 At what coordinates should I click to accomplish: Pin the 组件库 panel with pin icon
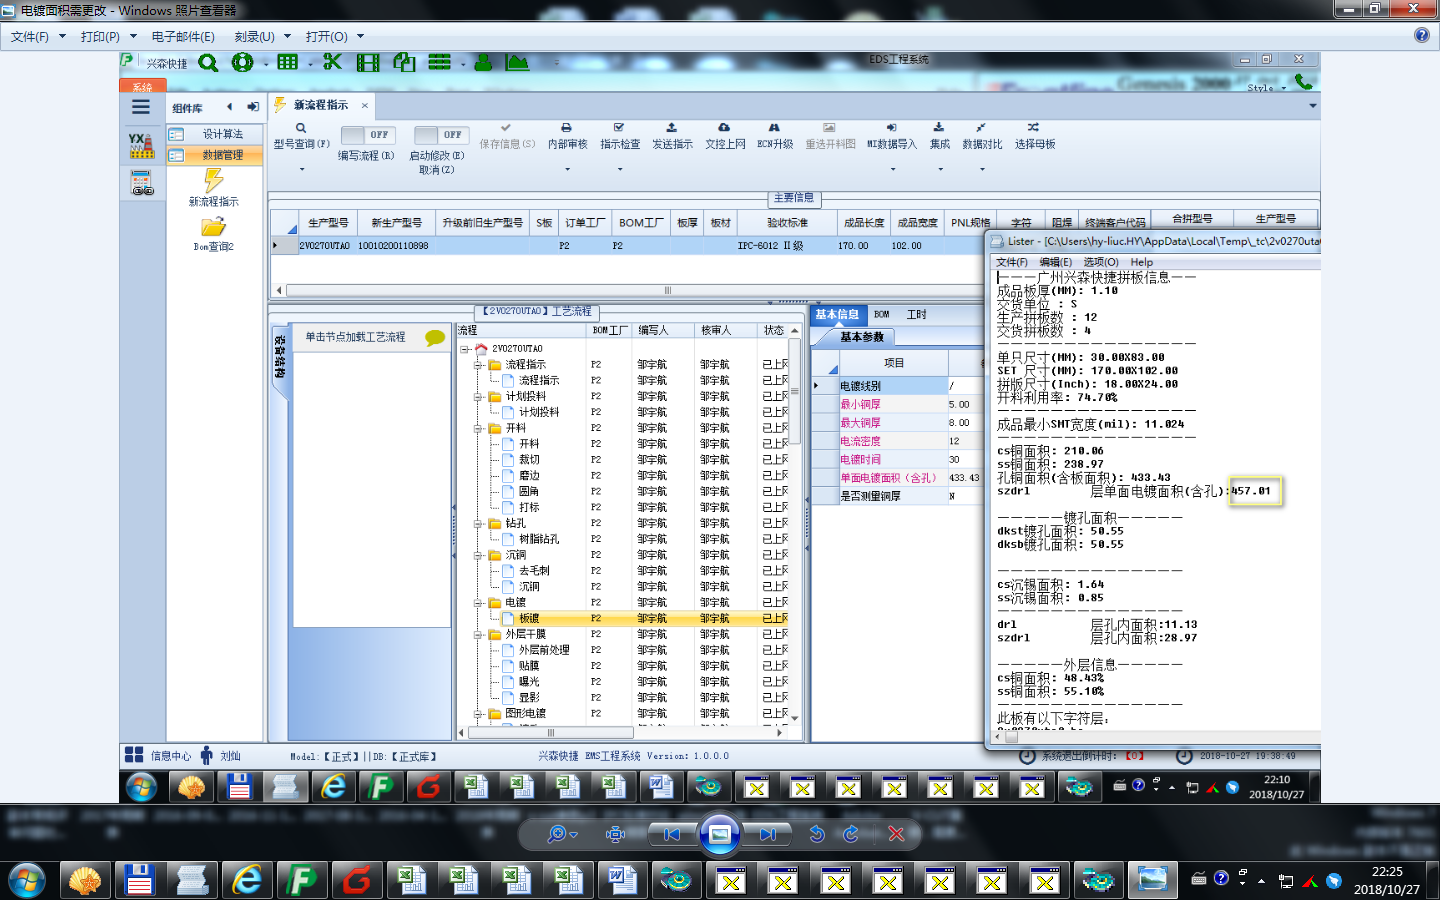click(x=253, y=107)
